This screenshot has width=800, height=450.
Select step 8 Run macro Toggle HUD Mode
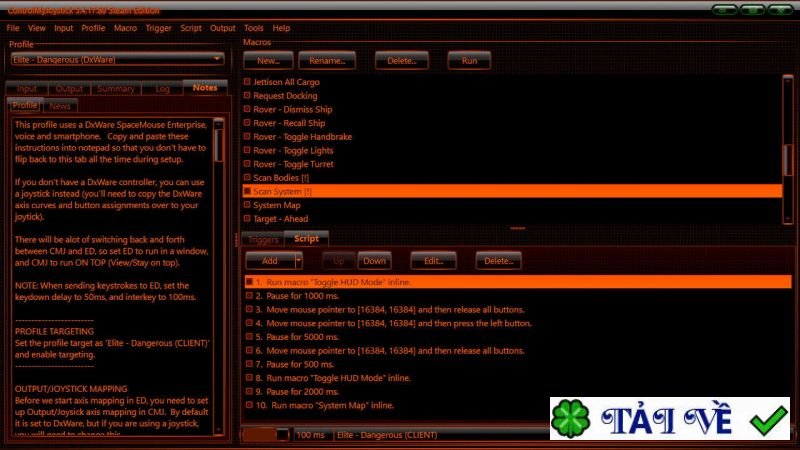[333, 378]
